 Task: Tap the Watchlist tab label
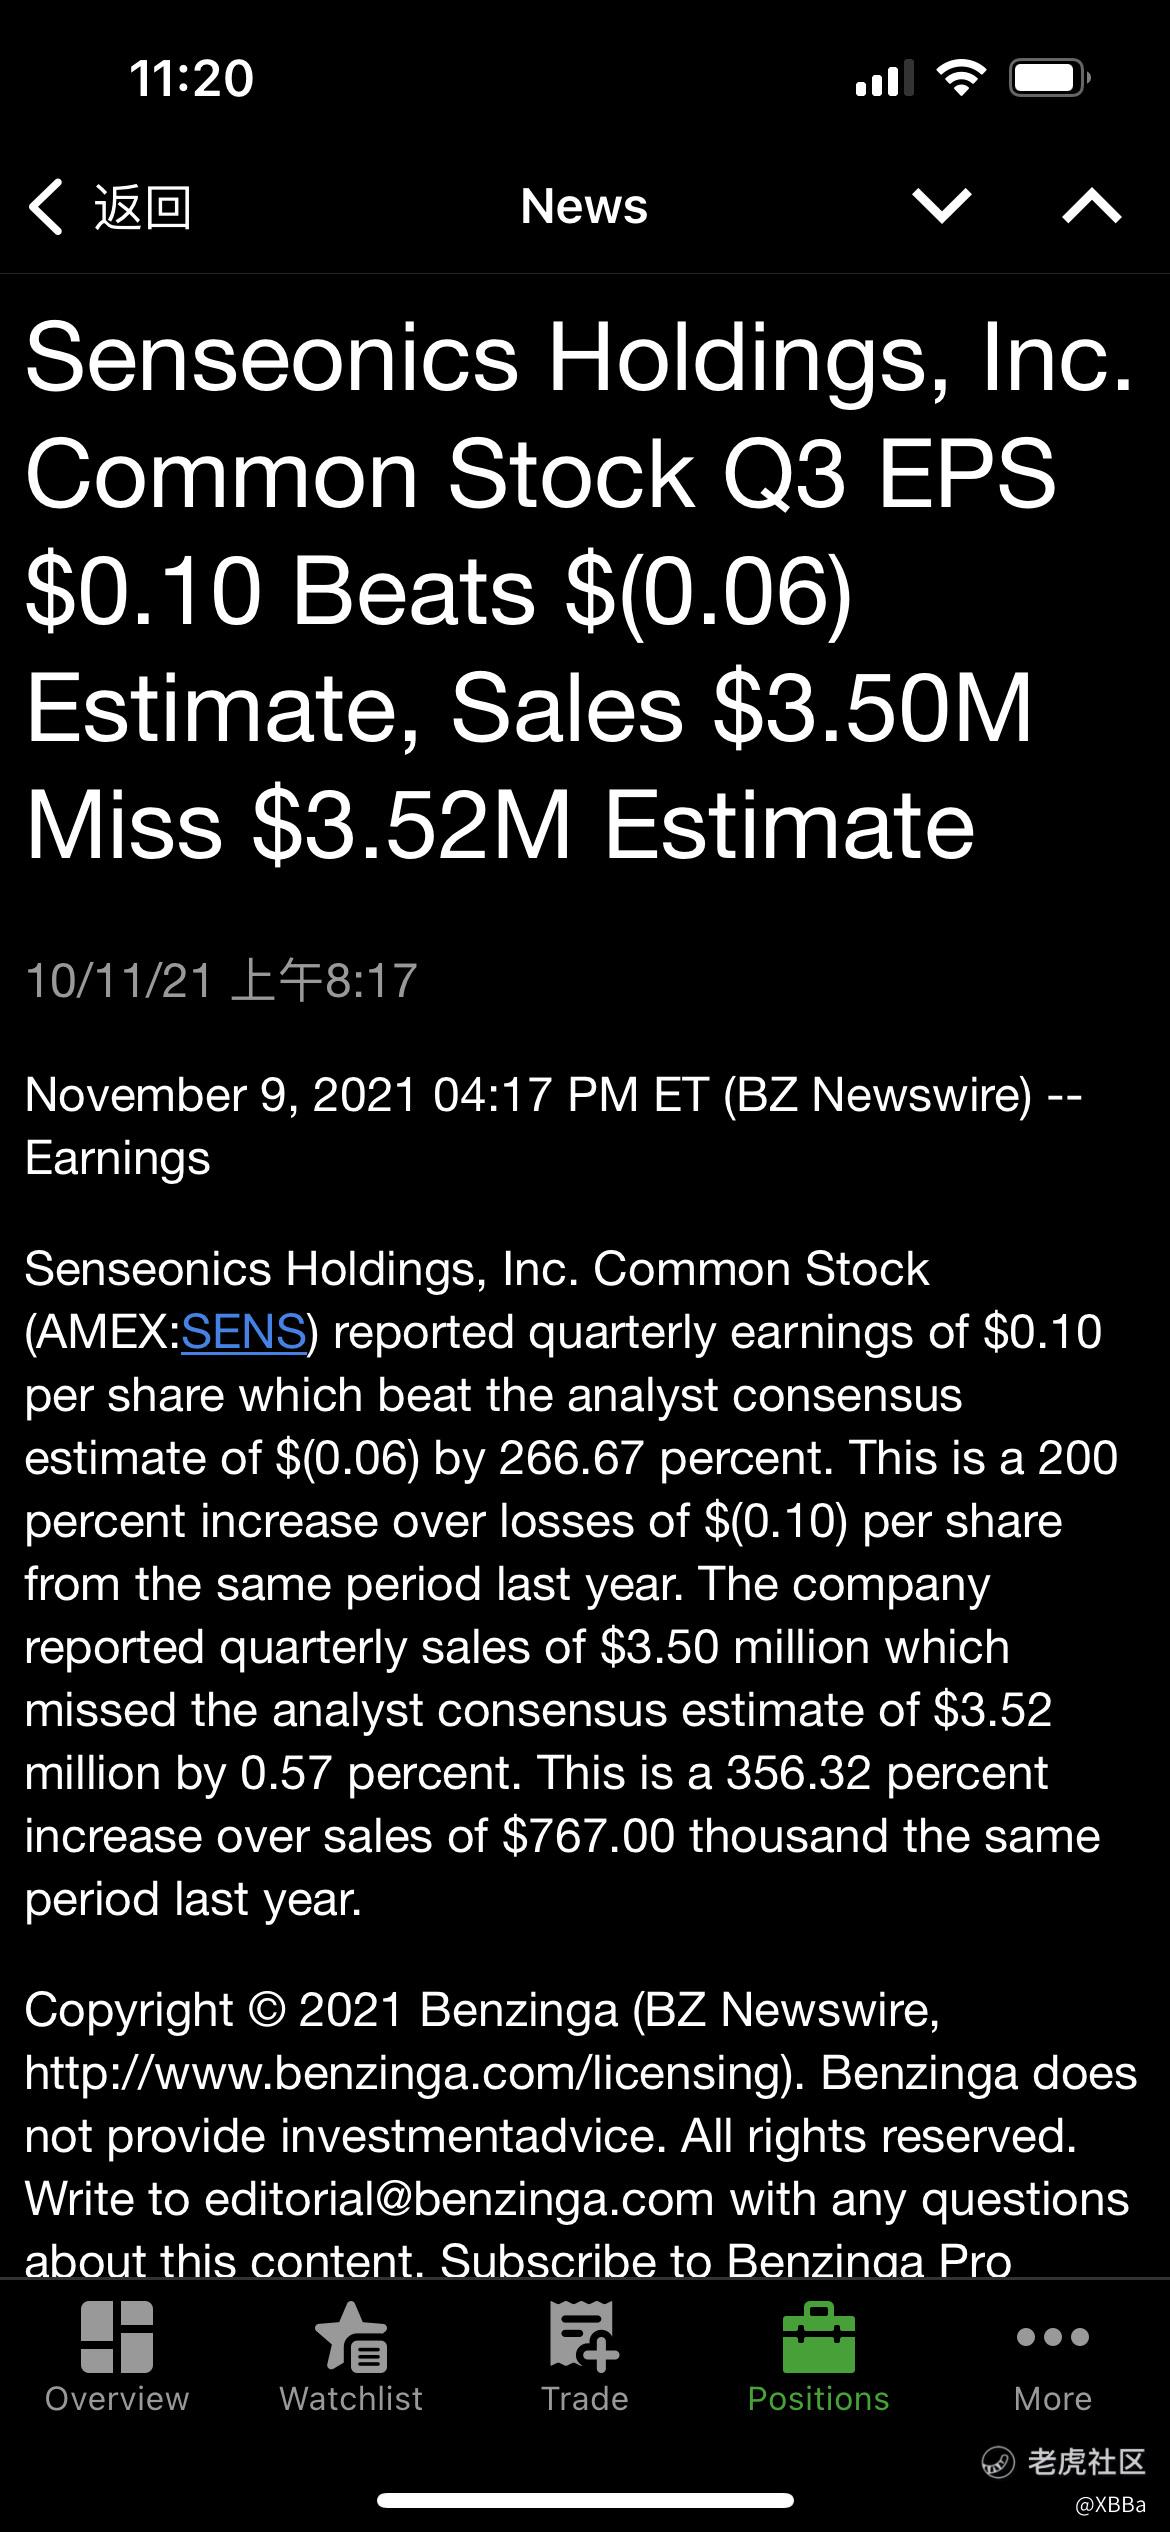351,2399
